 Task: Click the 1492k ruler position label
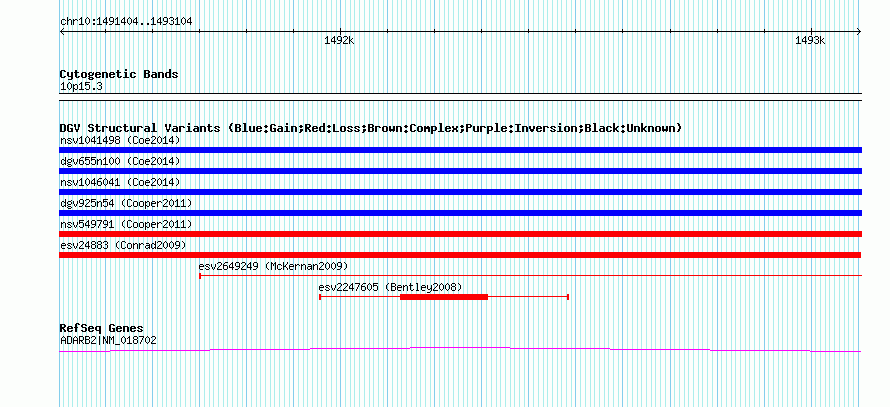(x=339, y=40)
